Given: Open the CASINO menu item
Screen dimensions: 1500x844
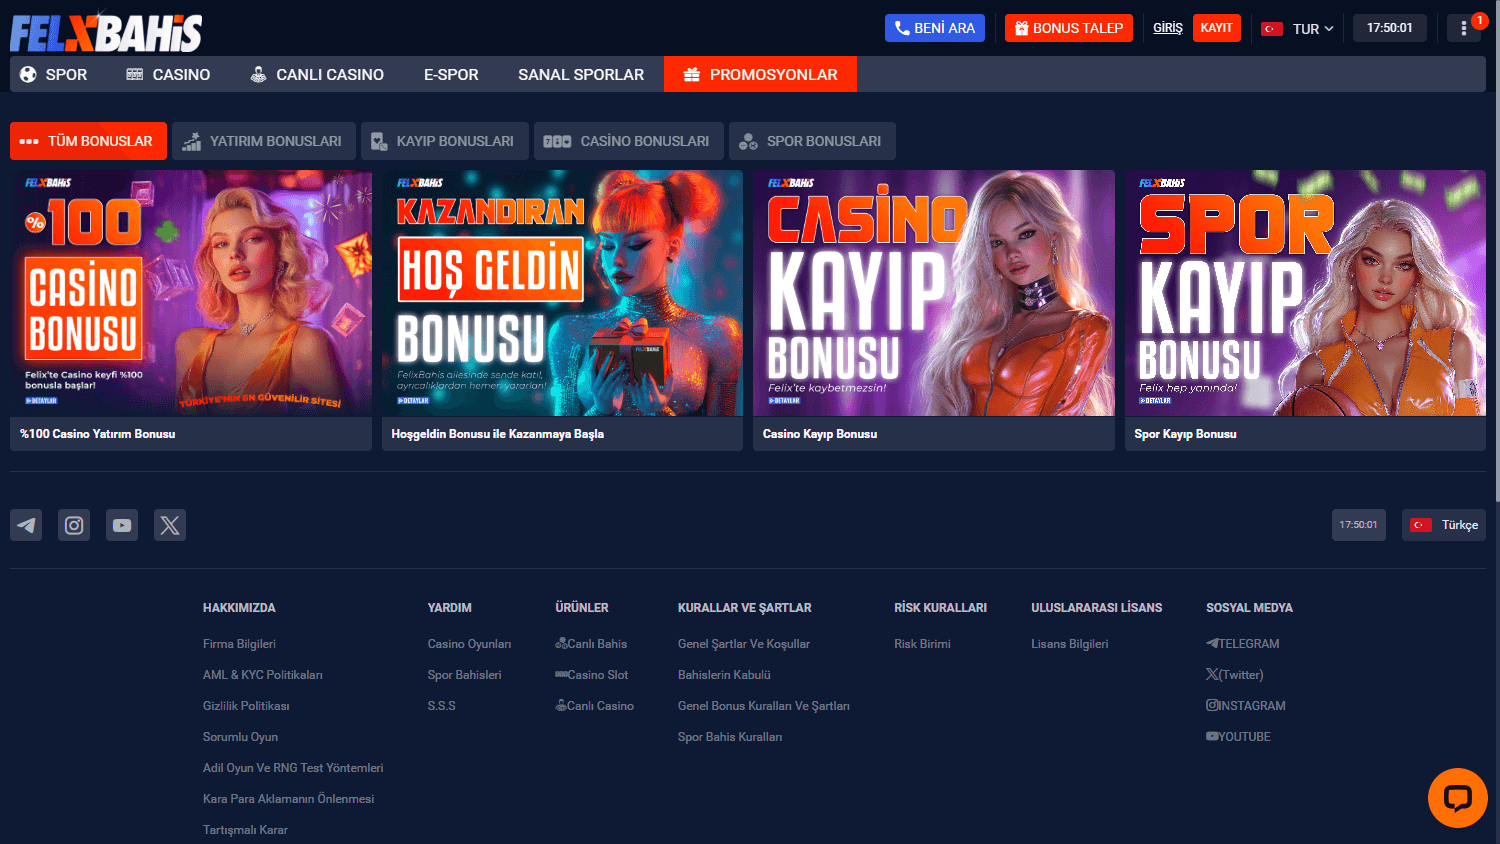Looking at the screenshot, I should (x=168, y=74).
